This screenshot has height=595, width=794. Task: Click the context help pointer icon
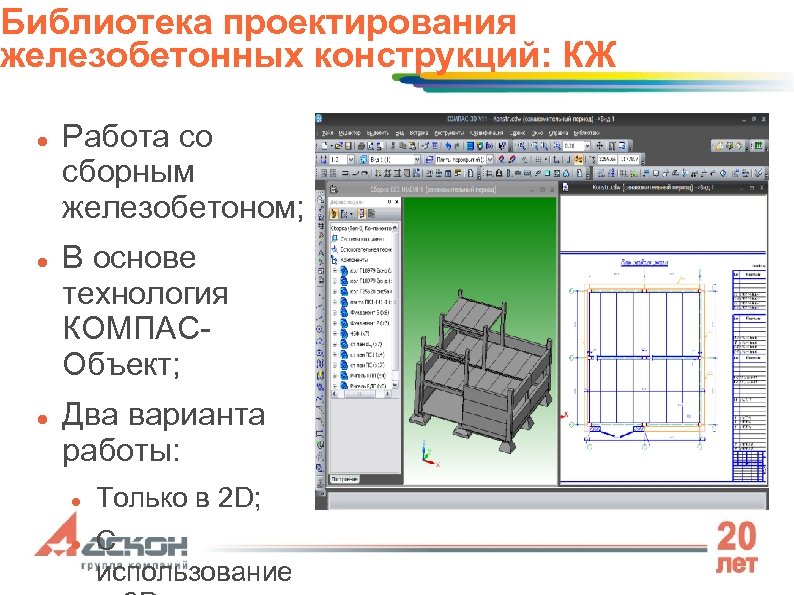pos(502,146)
